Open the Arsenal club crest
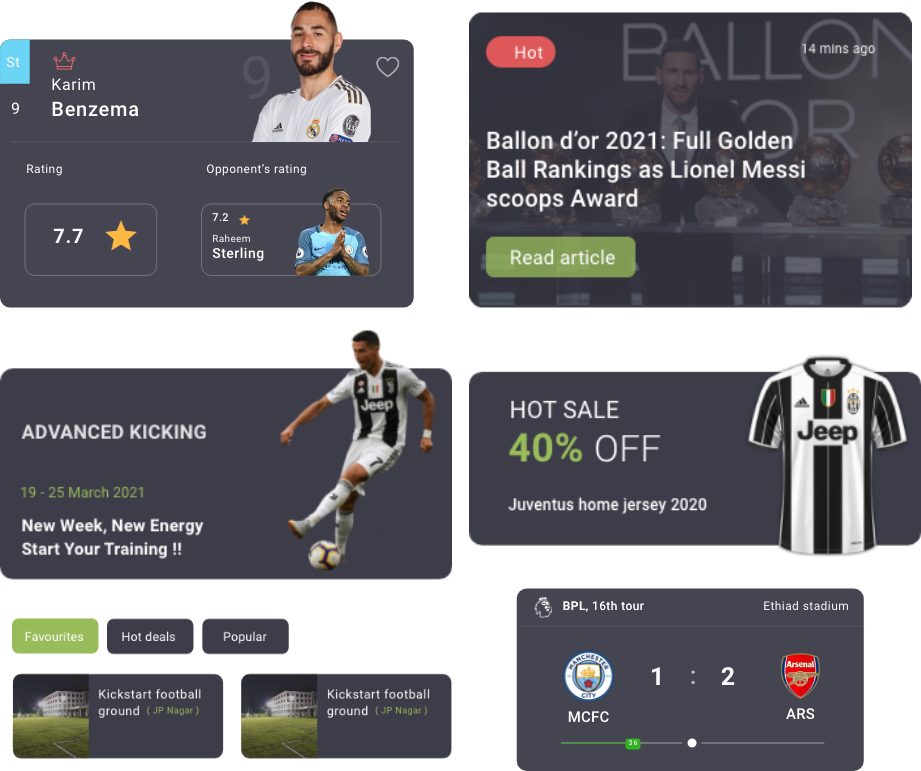The height and width of the screenshot is (771, 921). (x=800, y=675)
